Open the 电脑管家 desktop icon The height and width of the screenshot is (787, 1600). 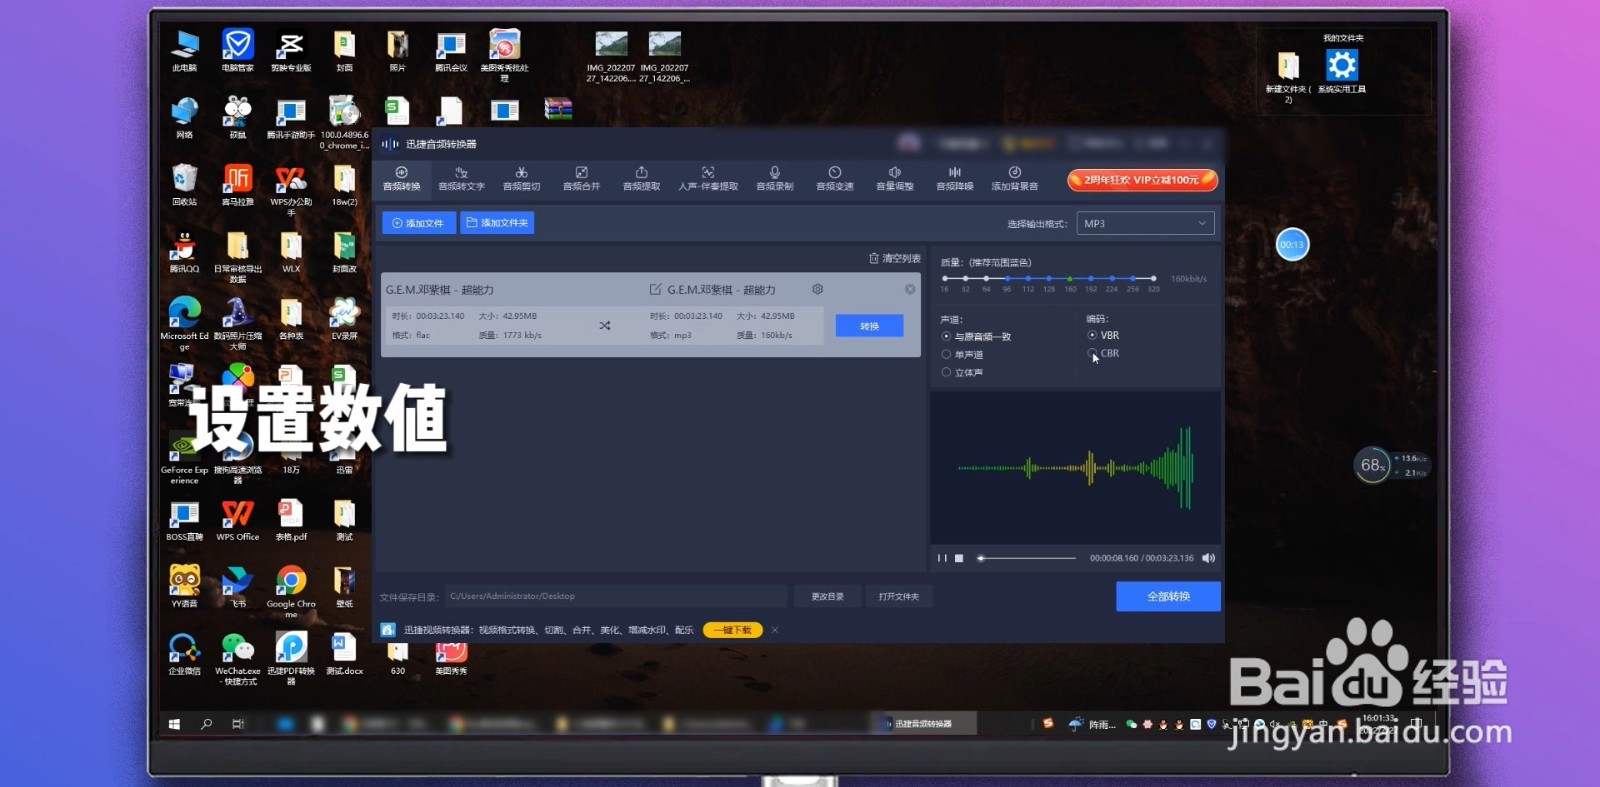point(238,51)
